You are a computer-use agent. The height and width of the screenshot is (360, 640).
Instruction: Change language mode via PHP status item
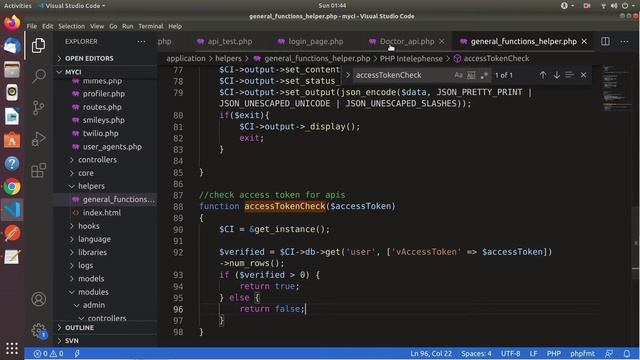[553, 353]
